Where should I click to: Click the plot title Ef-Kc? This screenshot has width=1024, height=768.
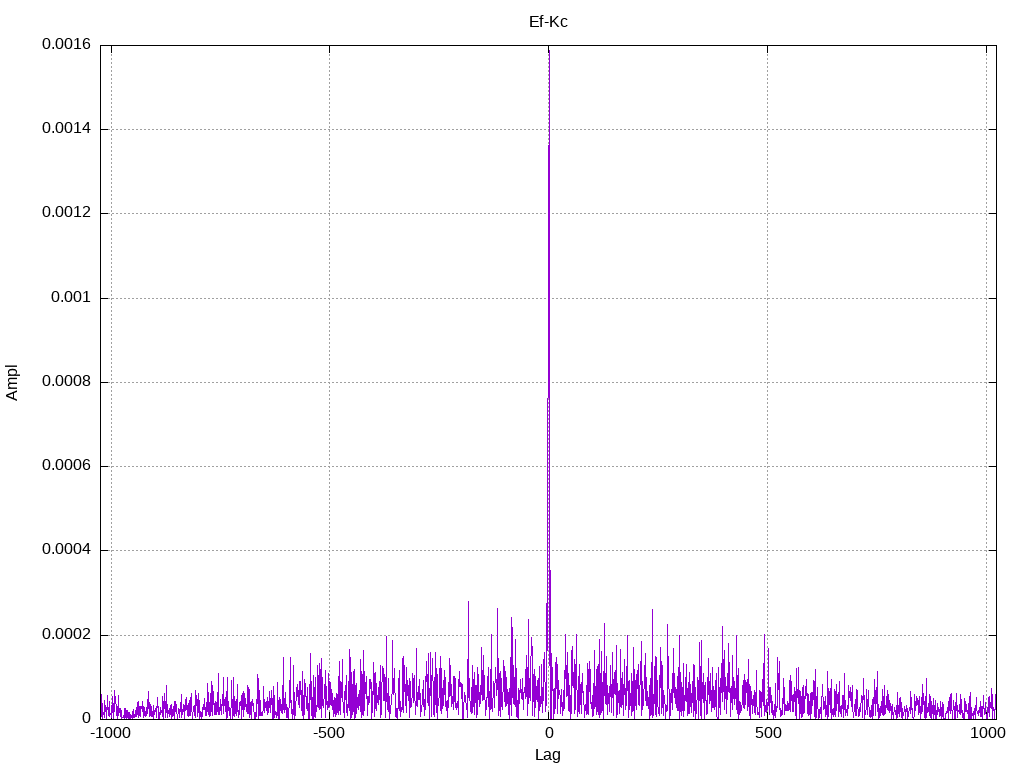point(548,22)
